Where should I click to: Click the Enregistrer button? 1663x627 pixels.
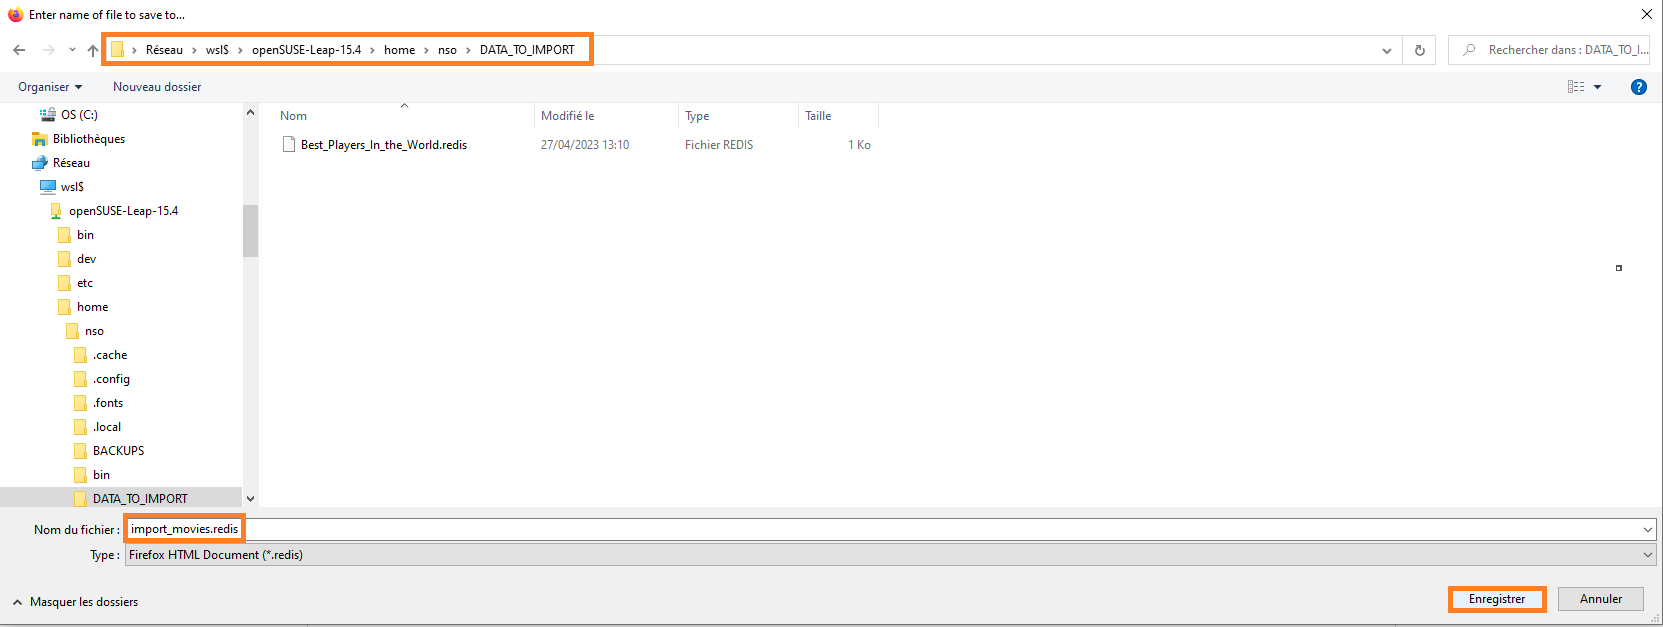coord(1496,599)
